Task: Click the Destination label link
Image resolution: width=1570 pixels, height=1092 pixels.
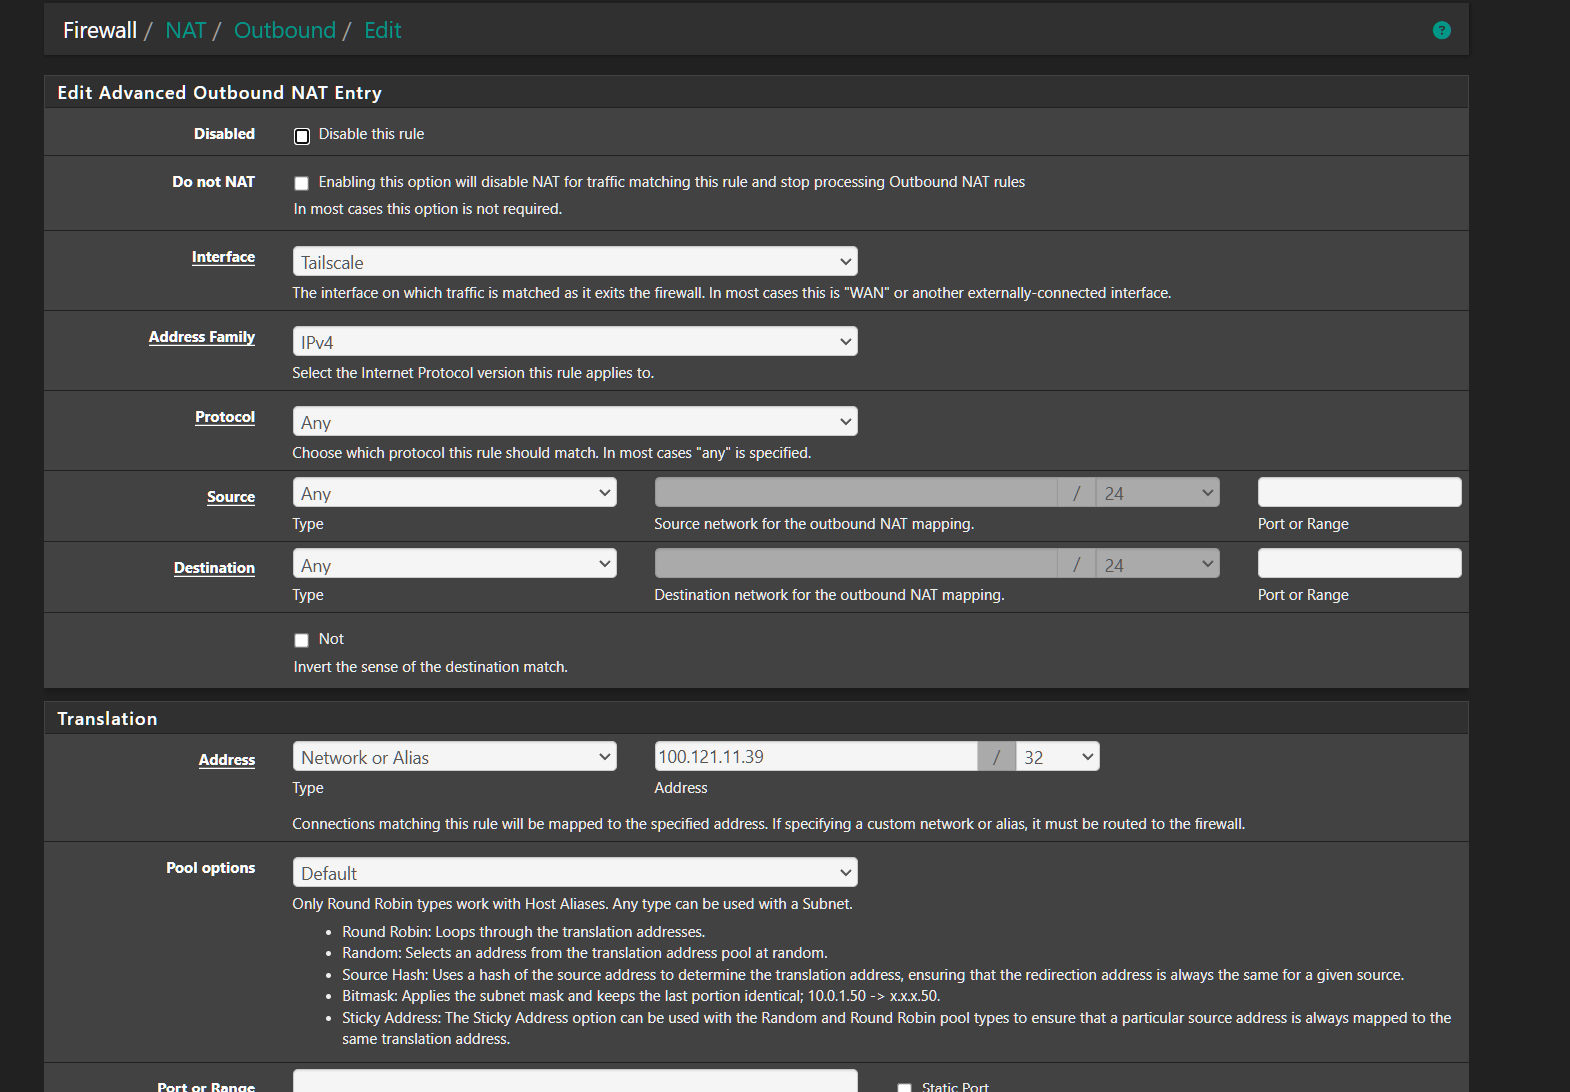Action: [x=214, y=568]
